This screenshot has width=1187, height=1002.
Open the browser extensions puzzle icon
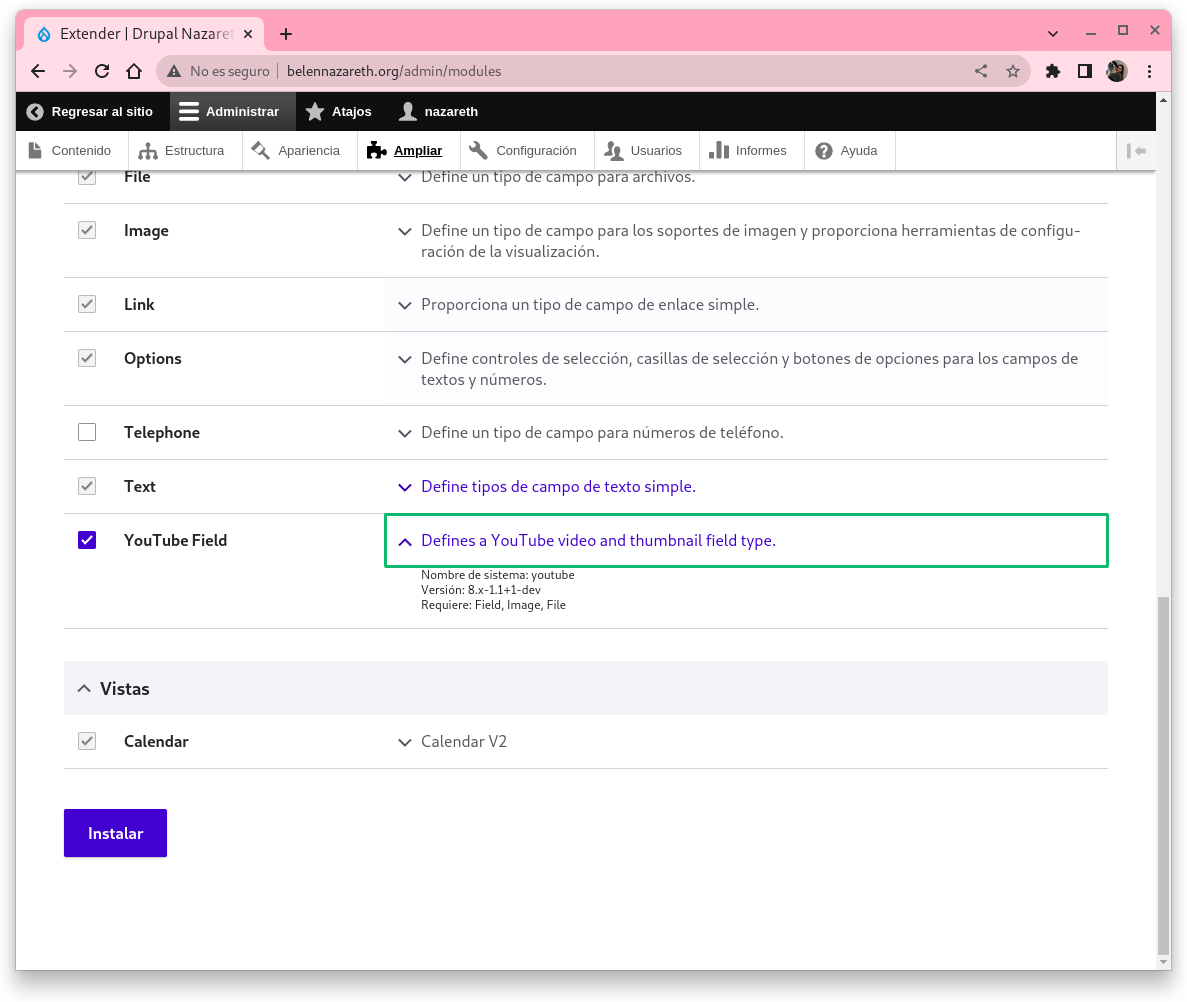click(1052, 71)
